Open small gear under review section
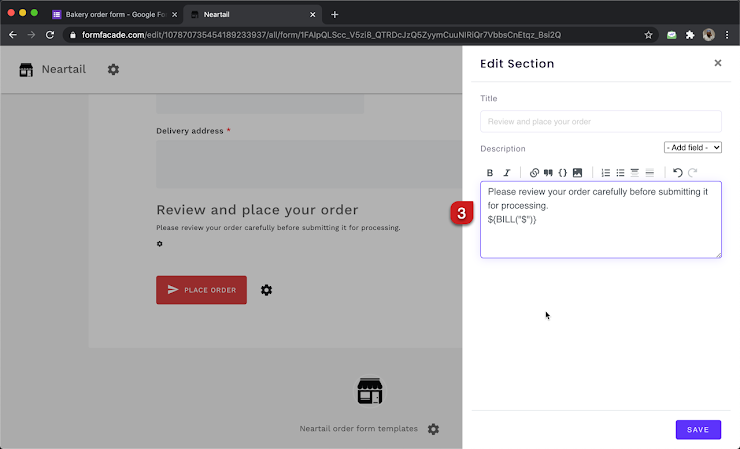The image size is (740, 449). 160,244
